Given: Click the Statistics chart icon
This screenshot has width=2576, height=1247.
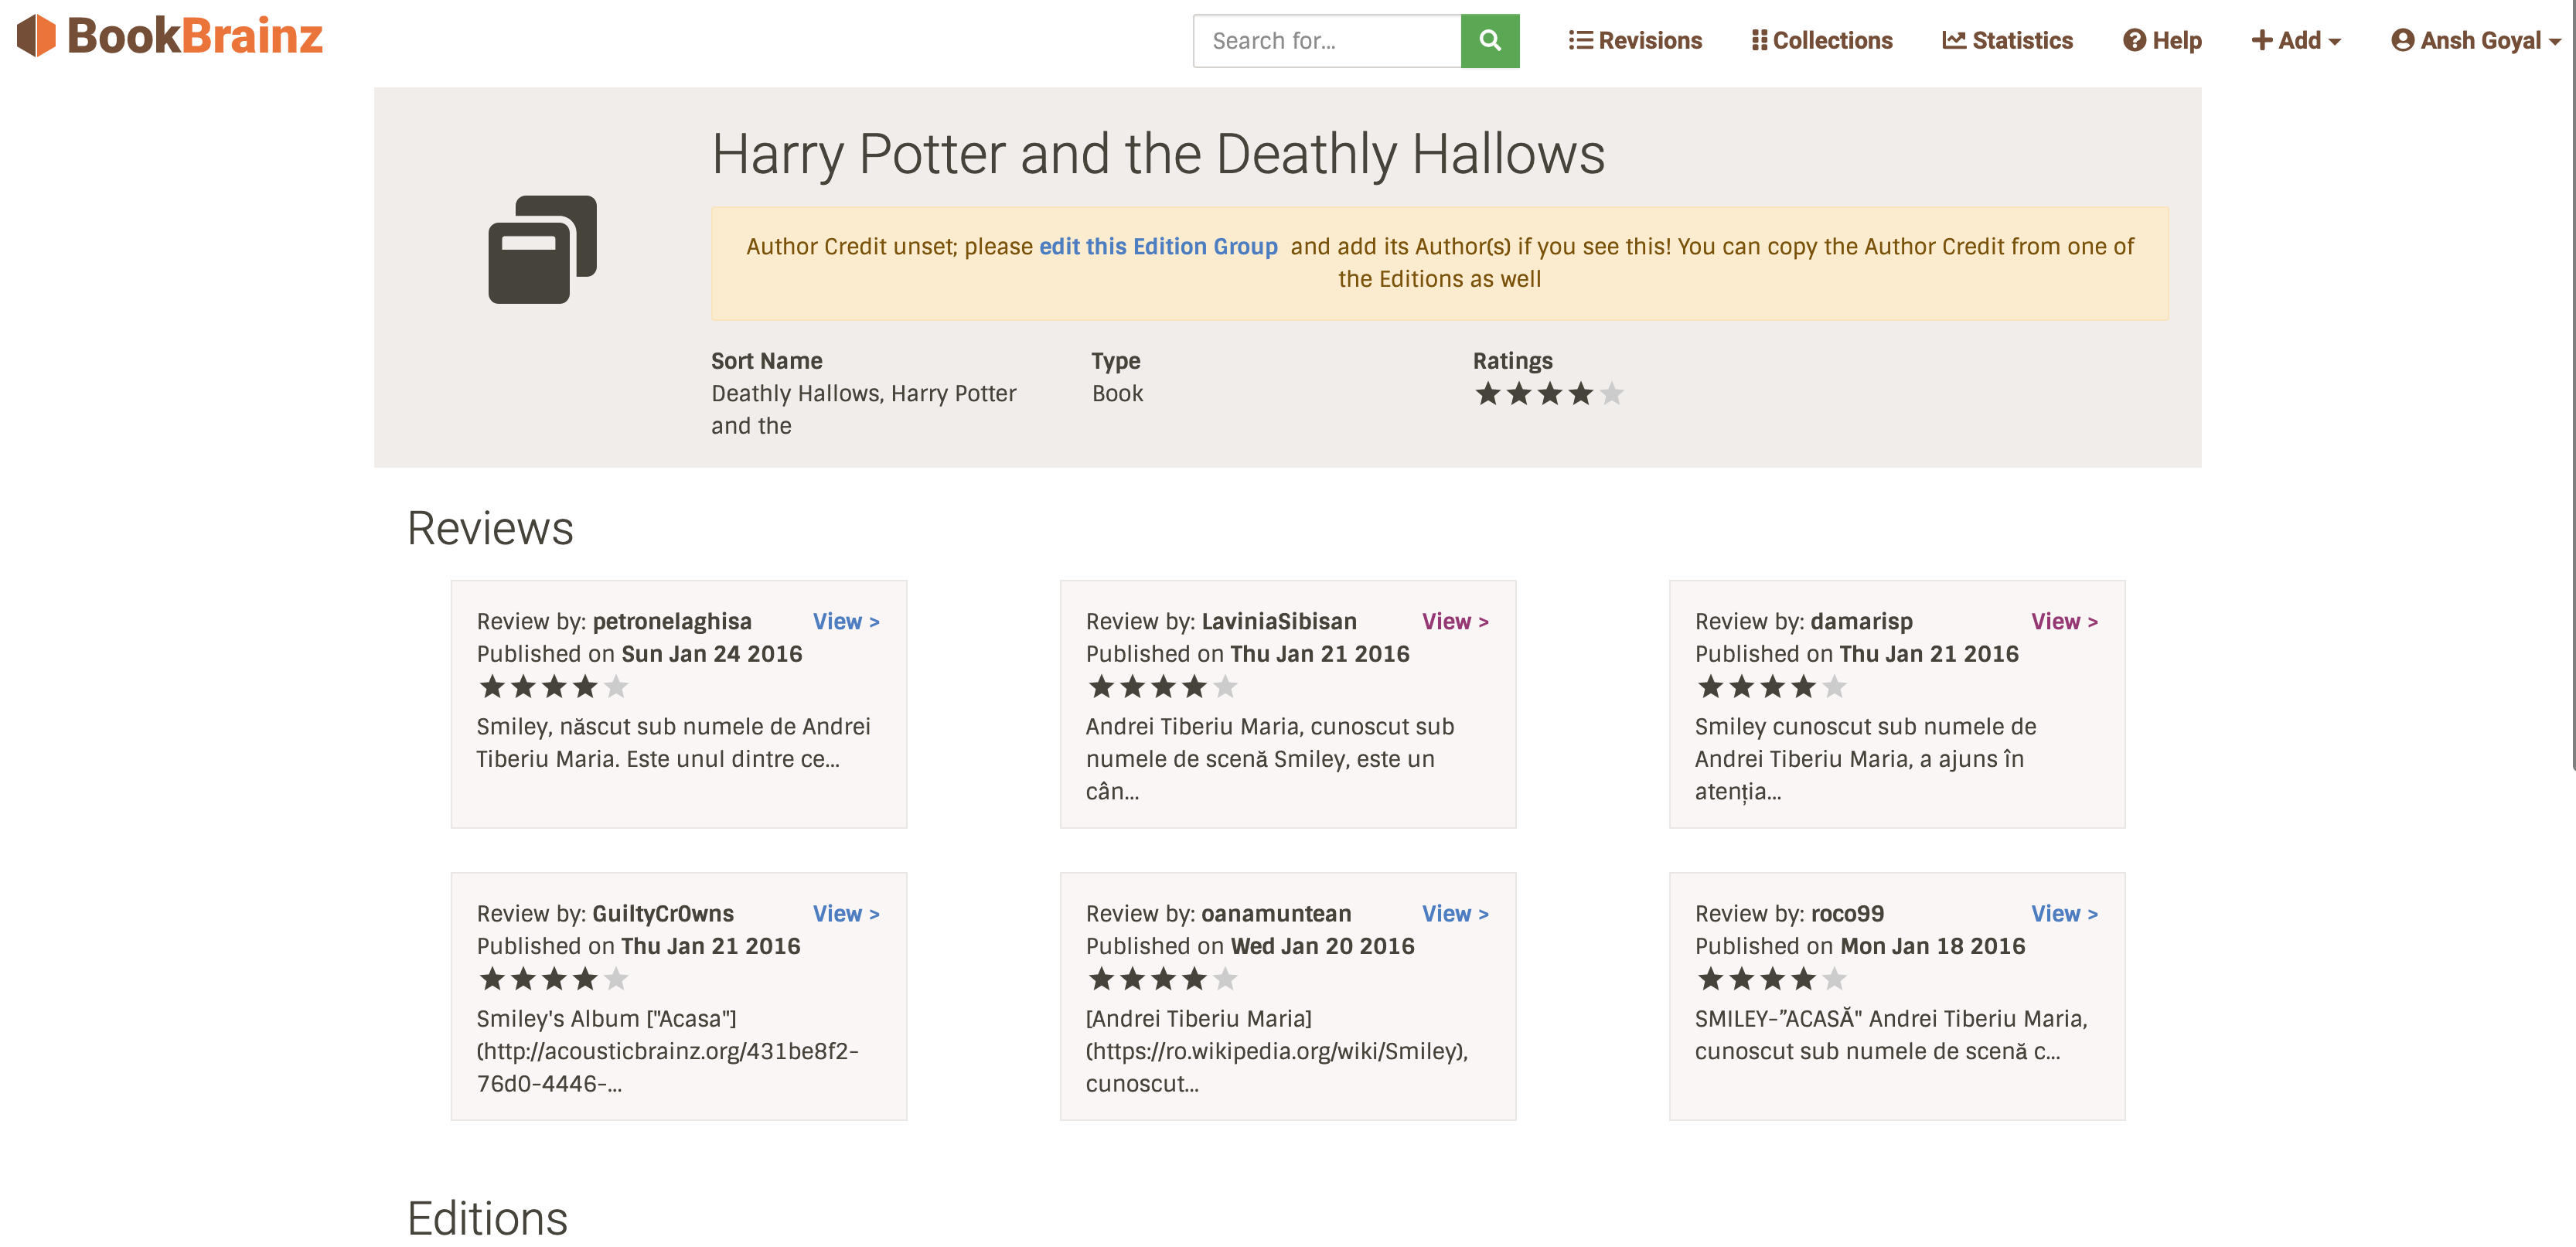Looking at the screenshot, I should (x=1953, y=41).
